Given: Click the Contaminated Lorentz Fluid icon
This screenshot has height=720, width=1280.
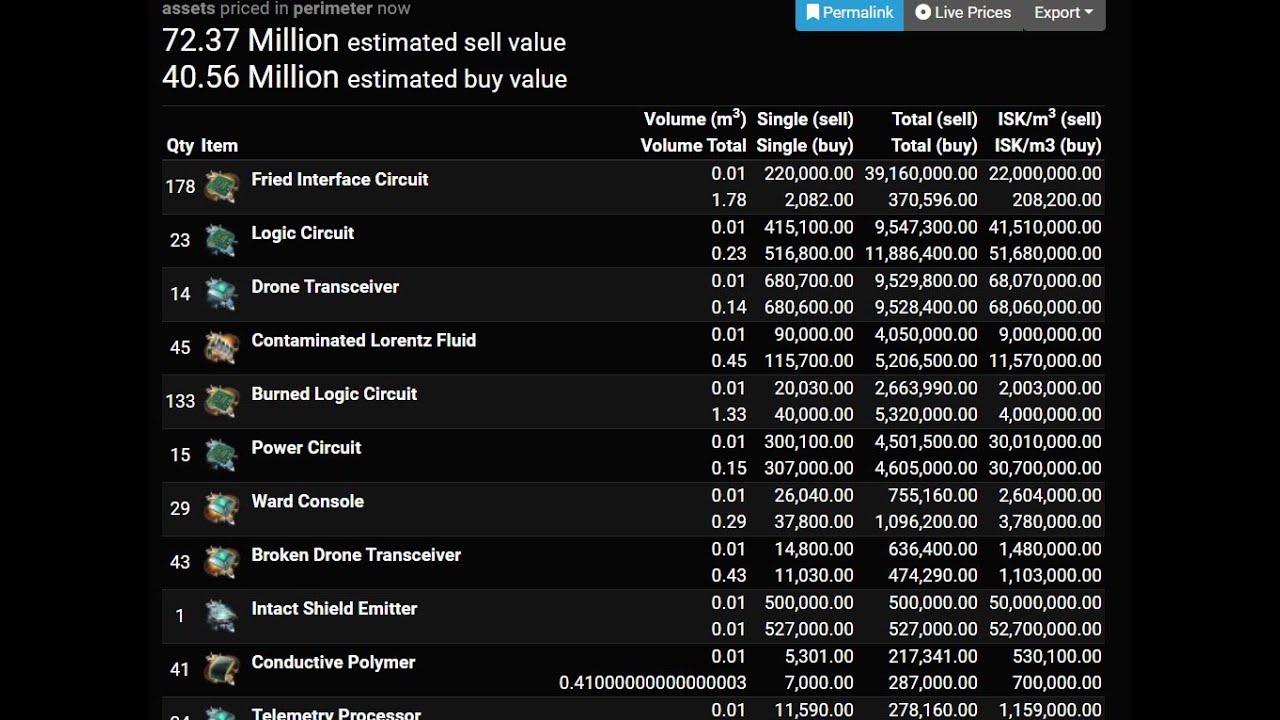Looking at the screenshot, I should [221, 348].
